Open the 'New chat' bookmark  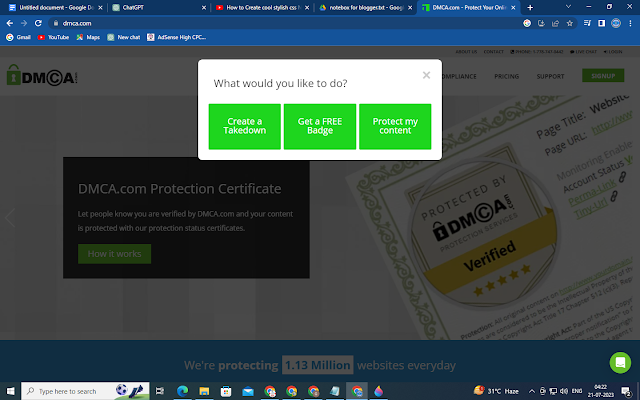(124, 37)
